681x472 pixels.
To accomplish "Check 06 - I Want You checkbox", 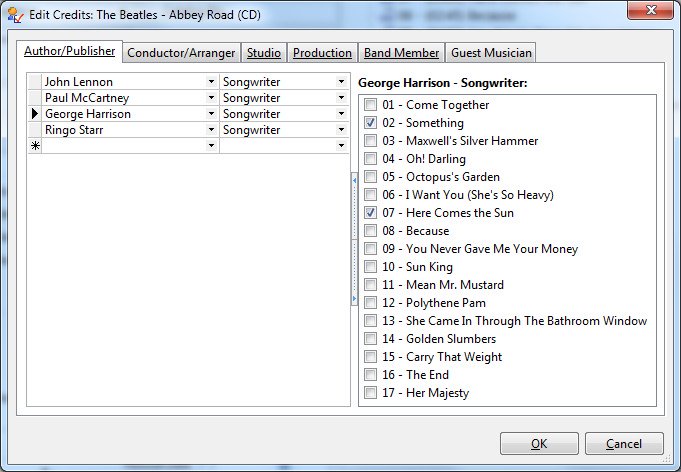I will coord(370,195).
